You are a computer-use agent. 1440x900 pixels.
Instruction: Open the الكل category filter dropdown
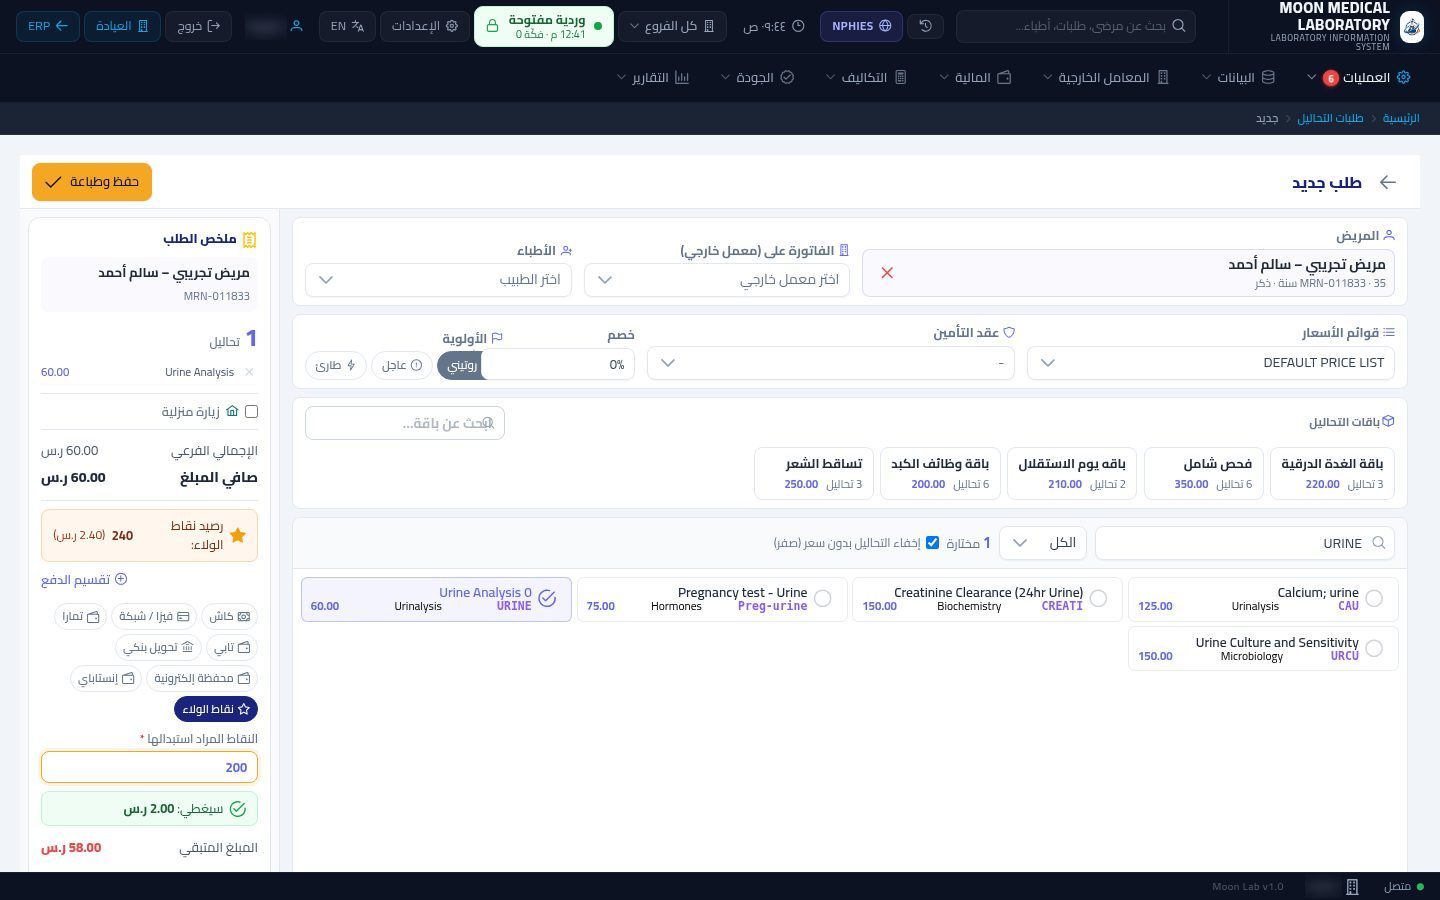click(1042, 543)
